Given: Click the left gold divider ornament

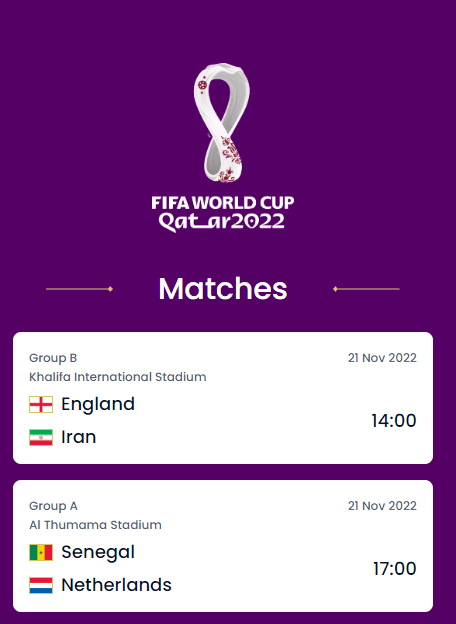Looking at the screenshot, I should pos(80,289).
